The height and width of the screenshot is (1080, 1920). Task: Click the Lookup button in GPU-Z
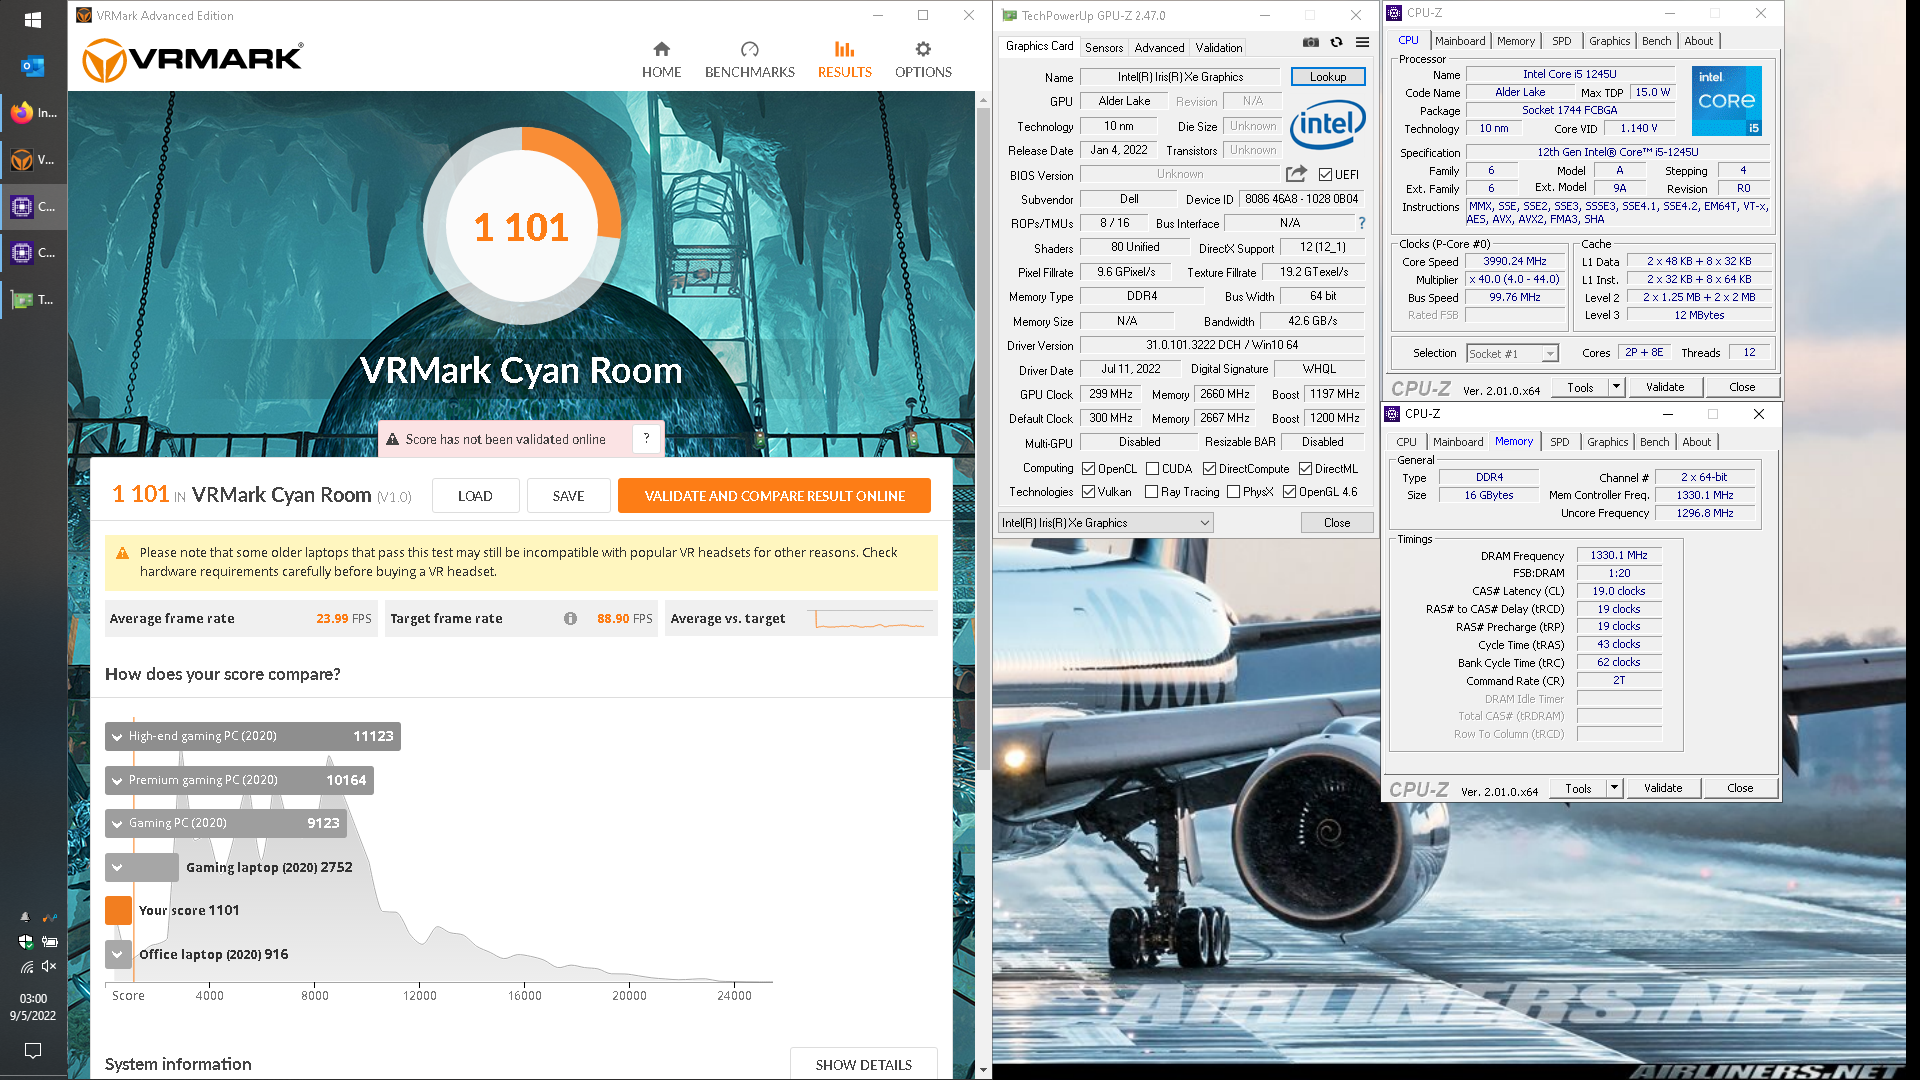[1327, 76]
